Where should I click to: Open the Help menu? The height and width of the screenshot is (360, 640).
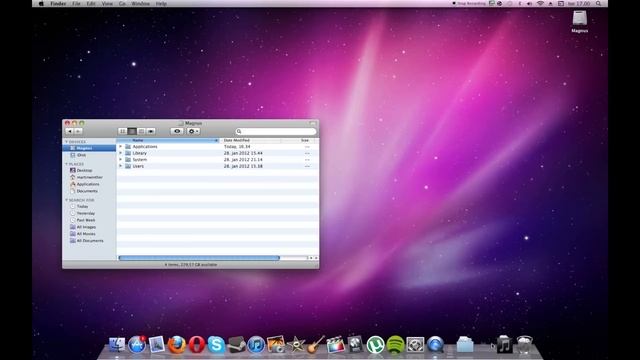161,4
